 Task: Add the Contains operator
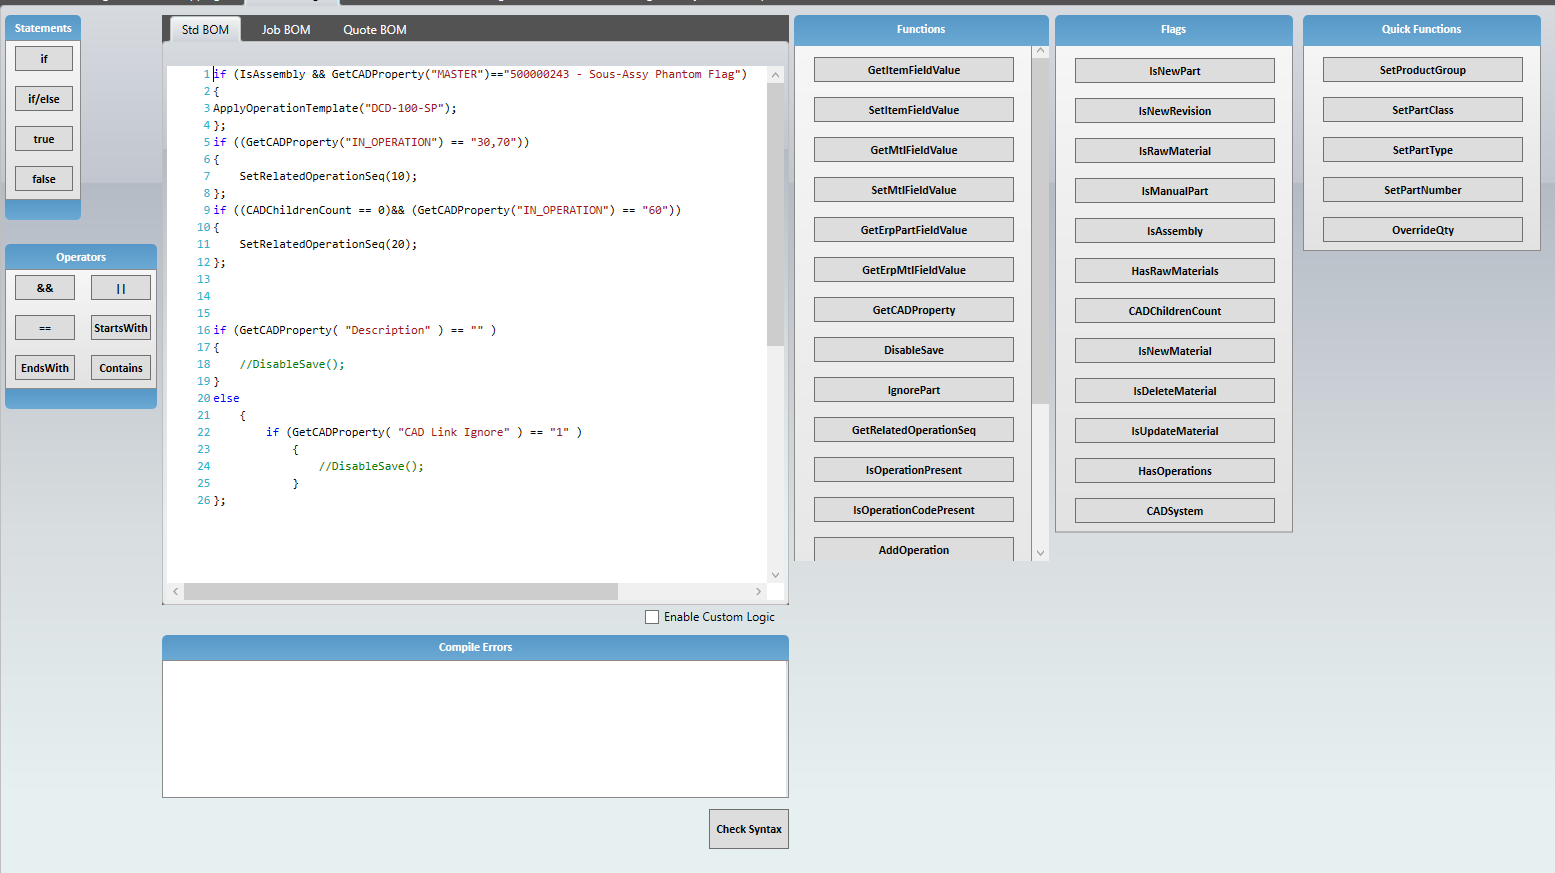[120, 367]
